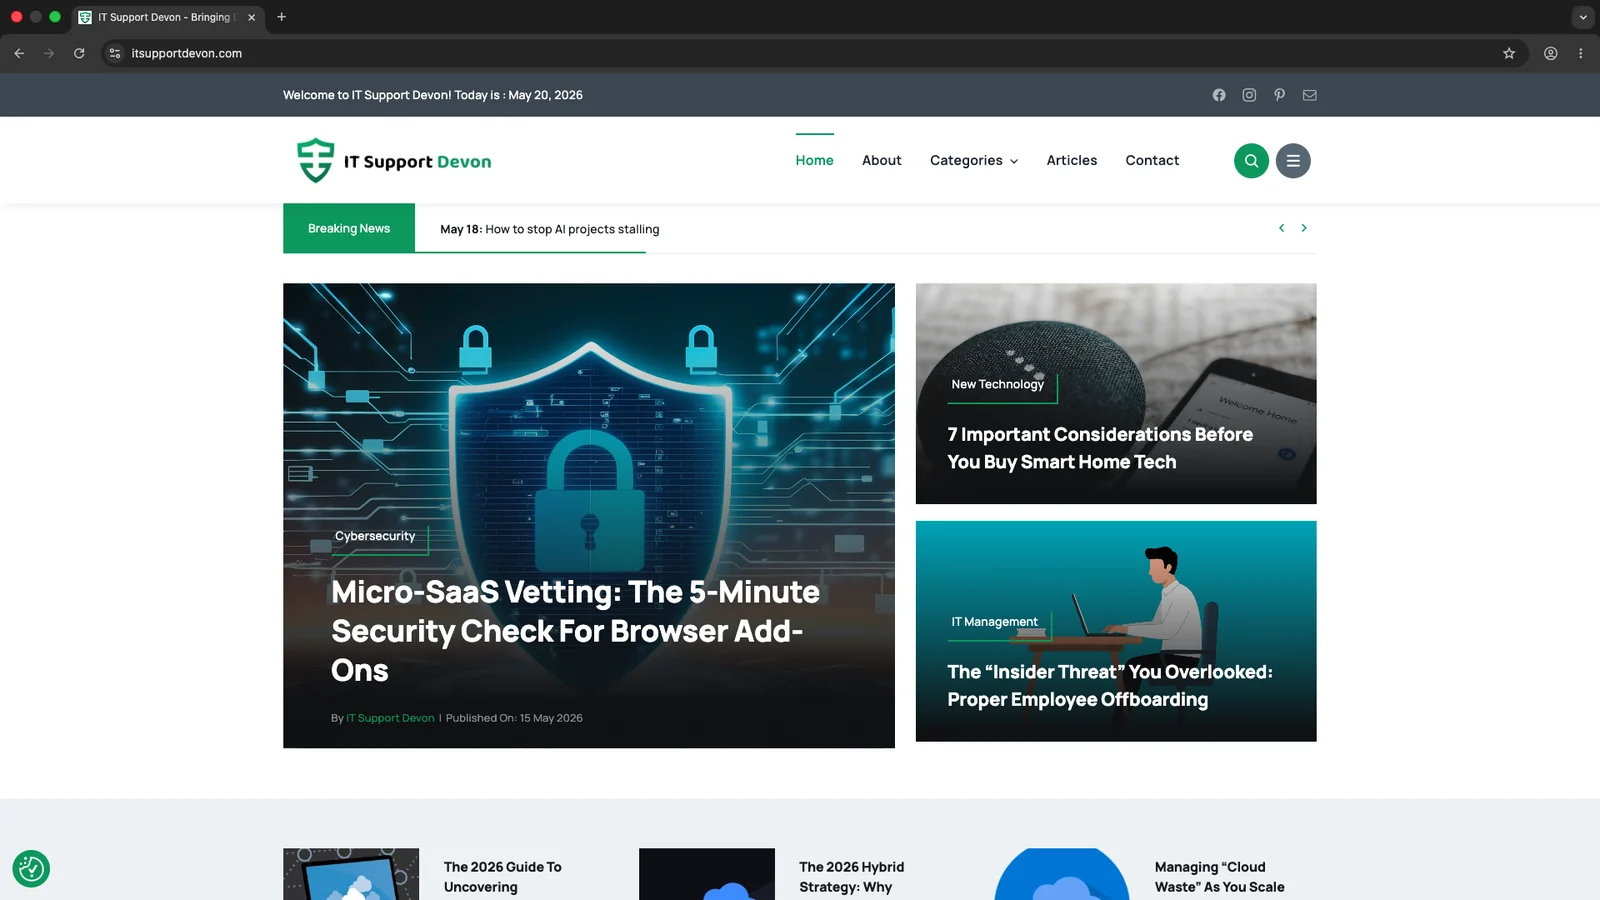Open the Contact page
The image size is (1600, 900).
1152,160
